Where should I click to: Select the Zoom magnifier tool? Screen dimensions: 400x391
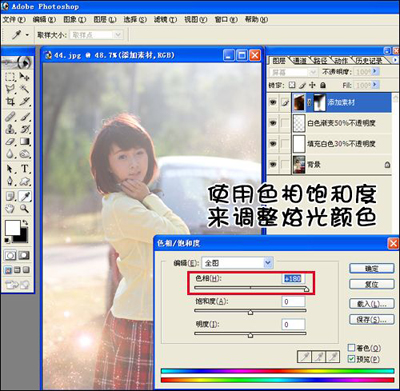click(24, 209)
